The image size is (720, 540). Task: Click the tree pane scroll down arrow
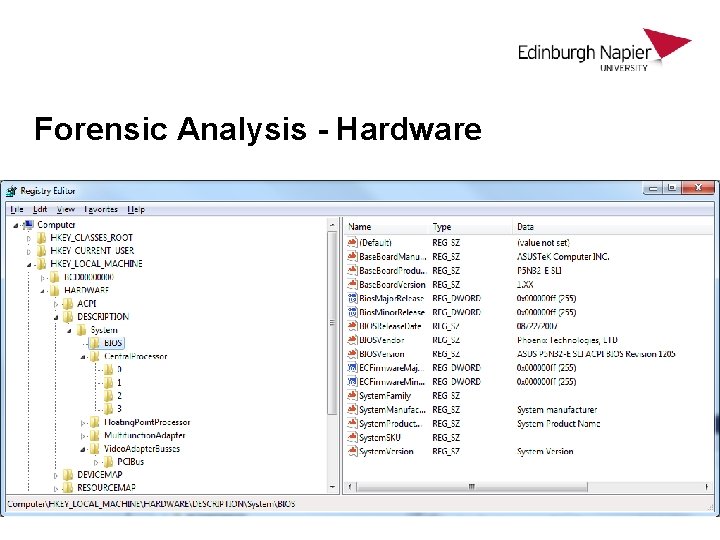coord(332,487)
